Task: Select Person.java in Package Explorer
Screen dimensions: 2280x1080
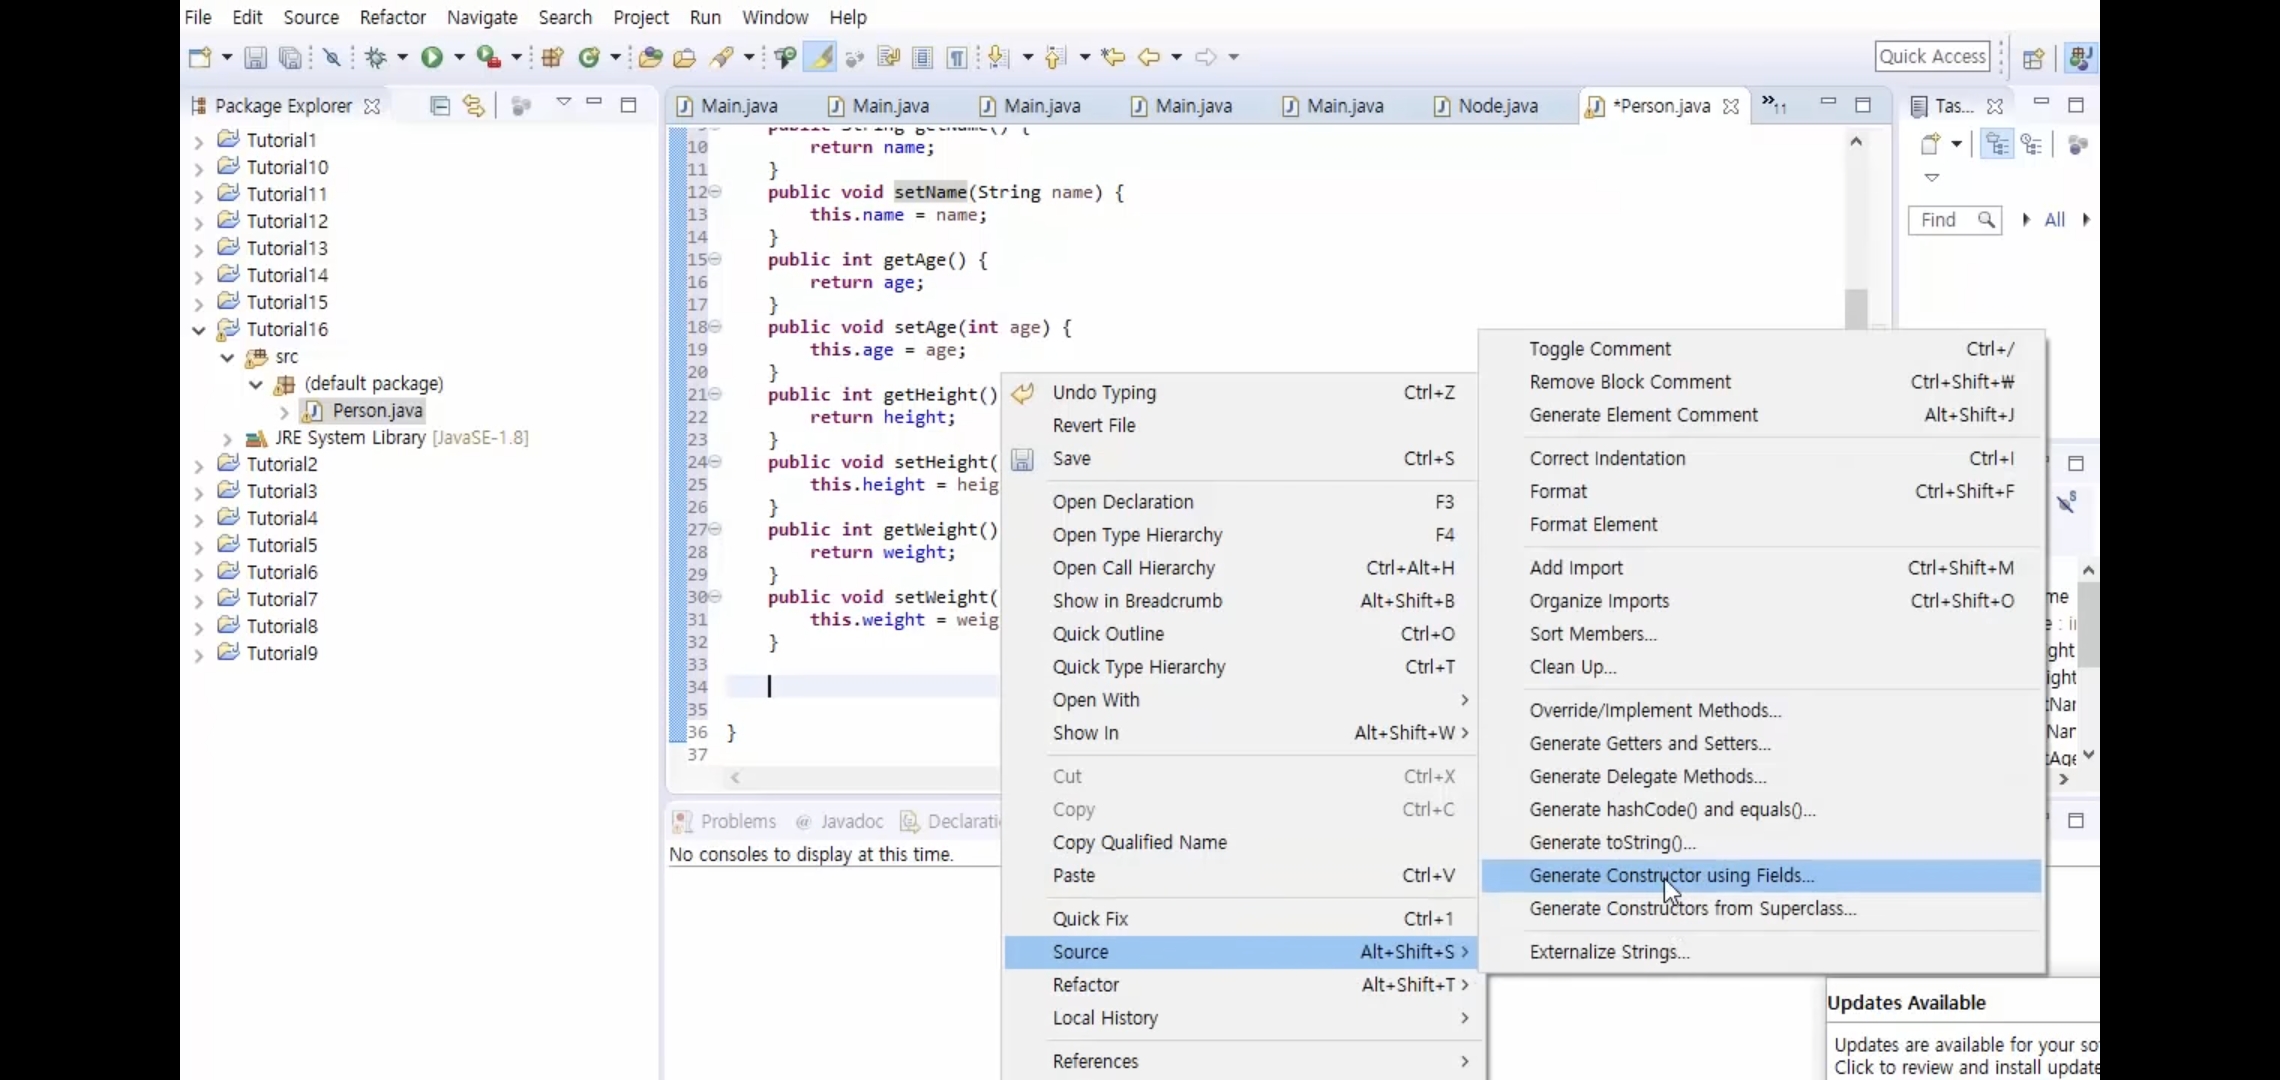Action: (377, 411)
